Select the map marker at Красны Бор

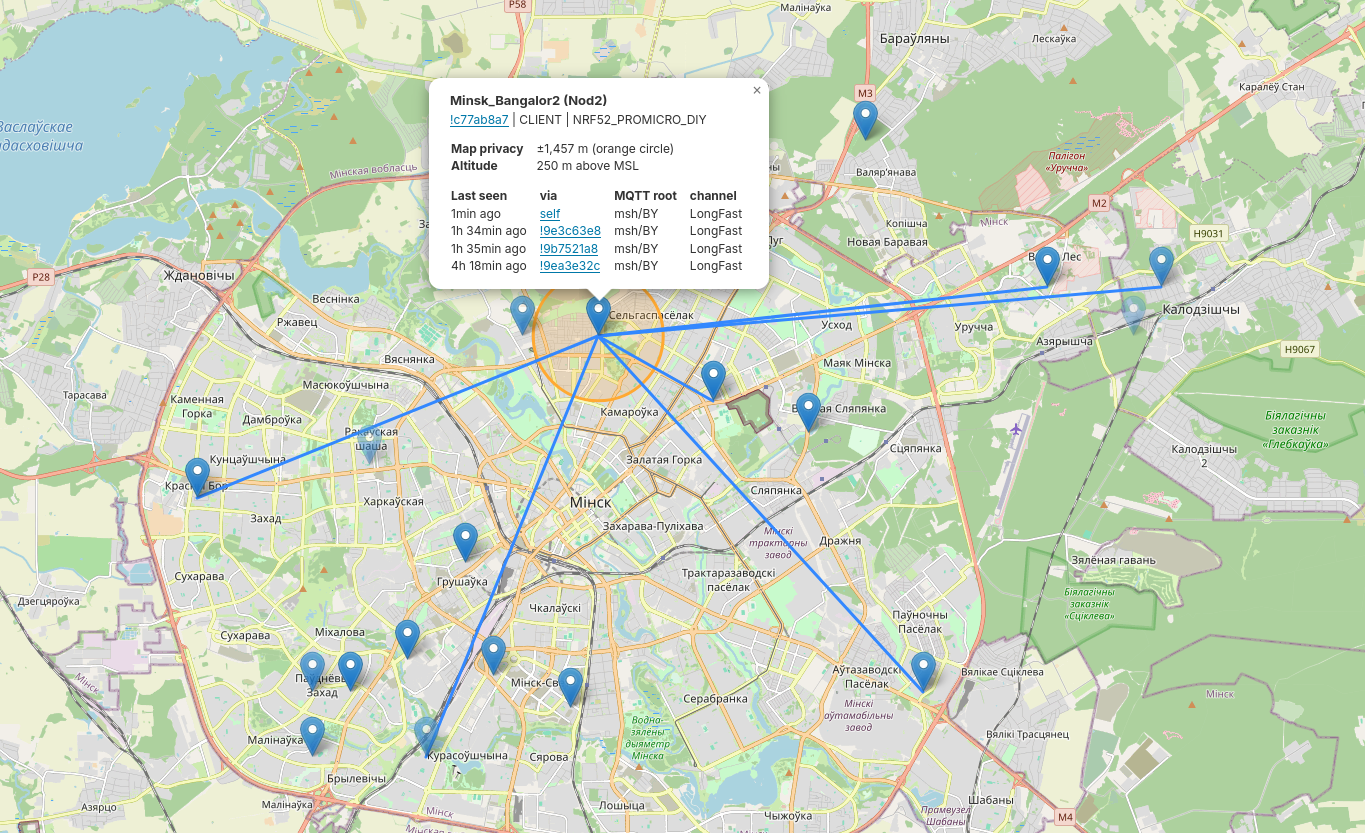pyautogui.click(x=198, y=477)
